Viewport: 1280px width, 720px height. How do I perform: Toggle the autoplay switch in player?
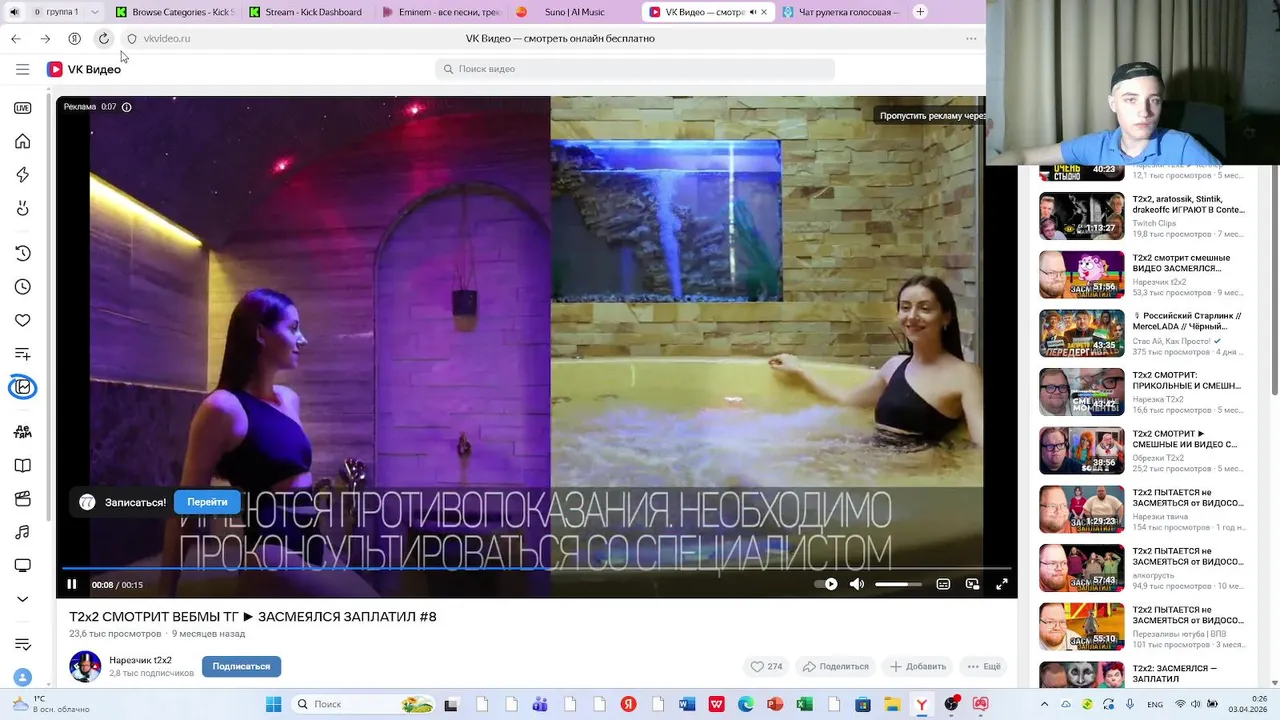(x=826, y=584)
